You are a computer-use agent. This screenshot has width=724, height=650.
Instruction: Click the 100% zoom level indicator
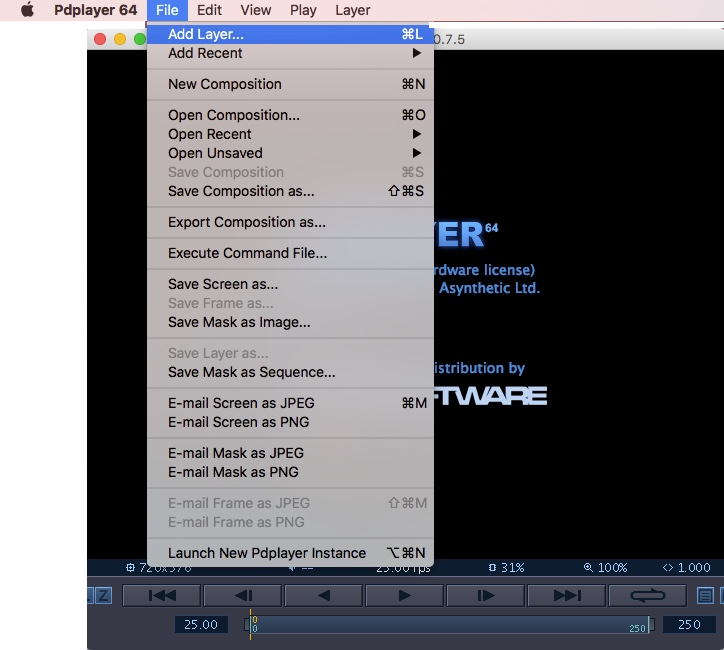(x=605, y=567)
